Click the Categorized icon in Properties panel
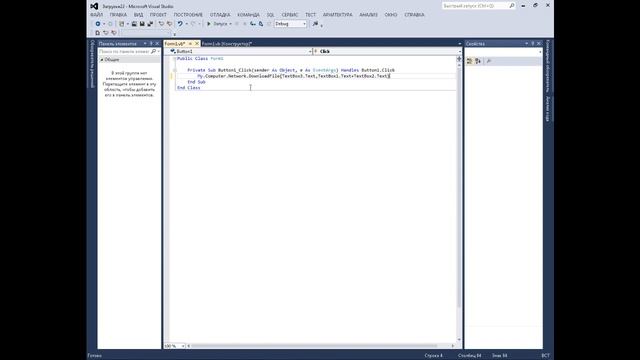The height and width of the screenshot is (360, 640). click(x=469, y=61)
